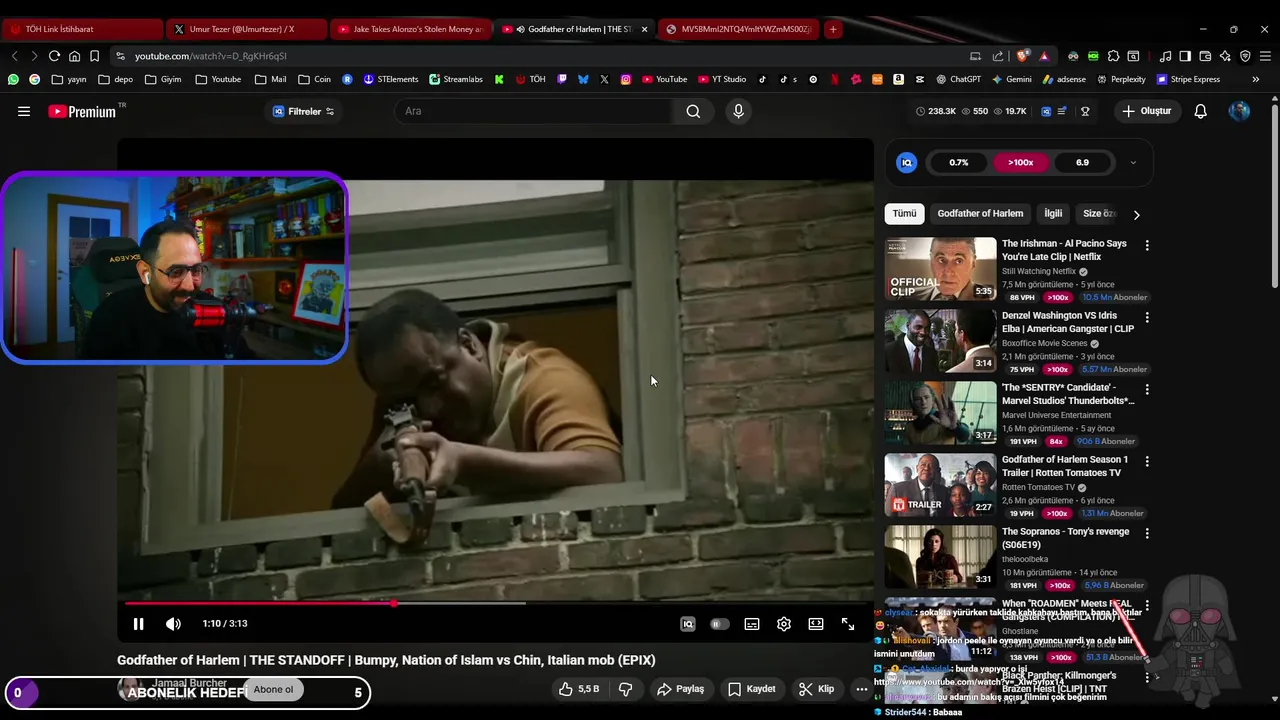Select the Tümü chip
Image resolution: width=1280 pixels, height=720 pixels.
point(904,213)
